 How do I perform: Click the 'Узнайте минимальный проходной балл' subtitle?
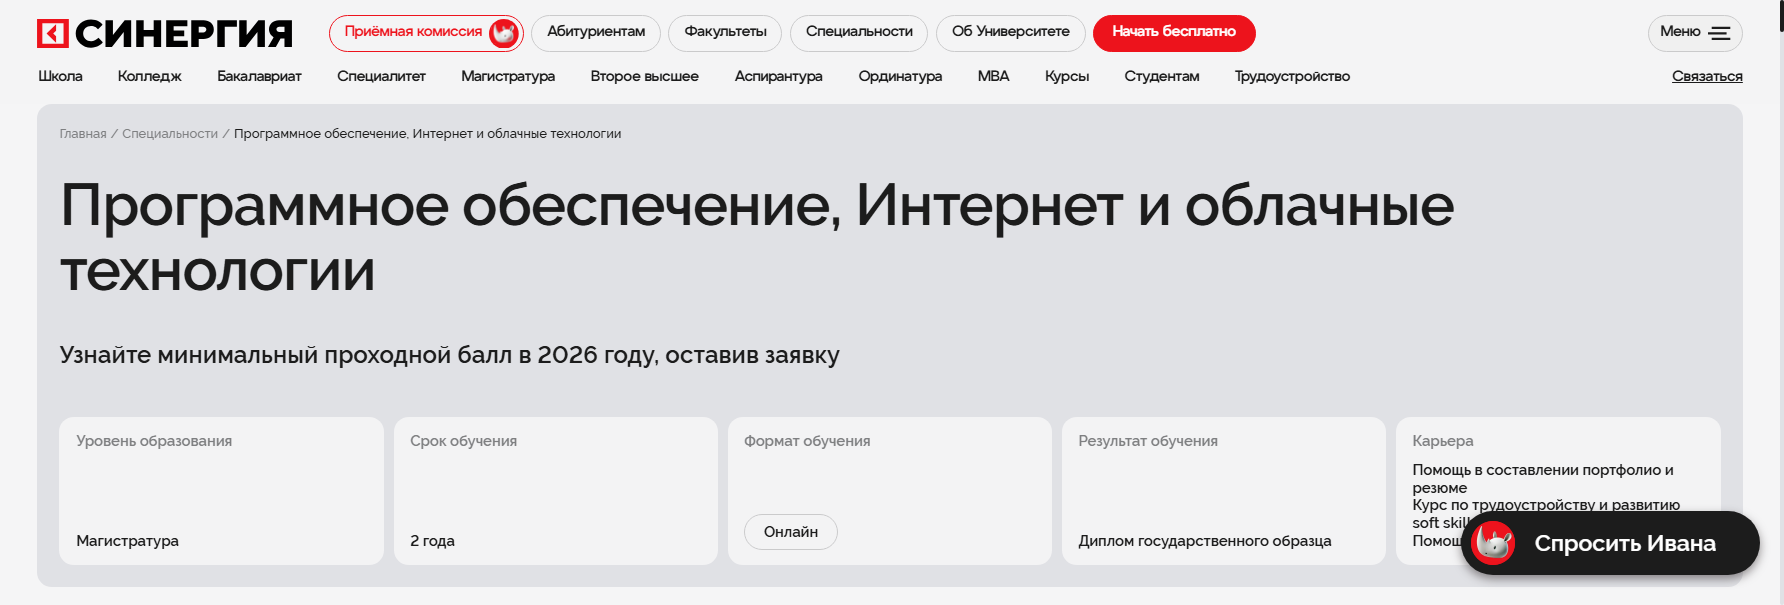pos(449,355)
